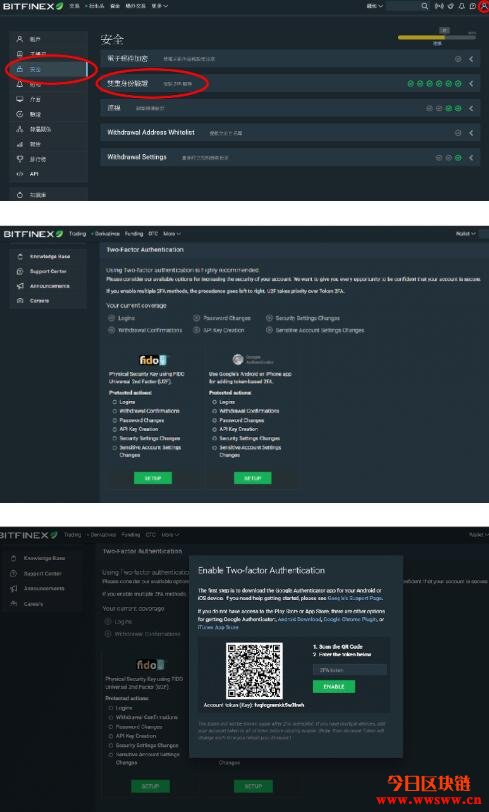The height and width of the screenshot is (812, 489).
Task: Open the Trading menu on the page with no dialog
Action: (78, 234)
